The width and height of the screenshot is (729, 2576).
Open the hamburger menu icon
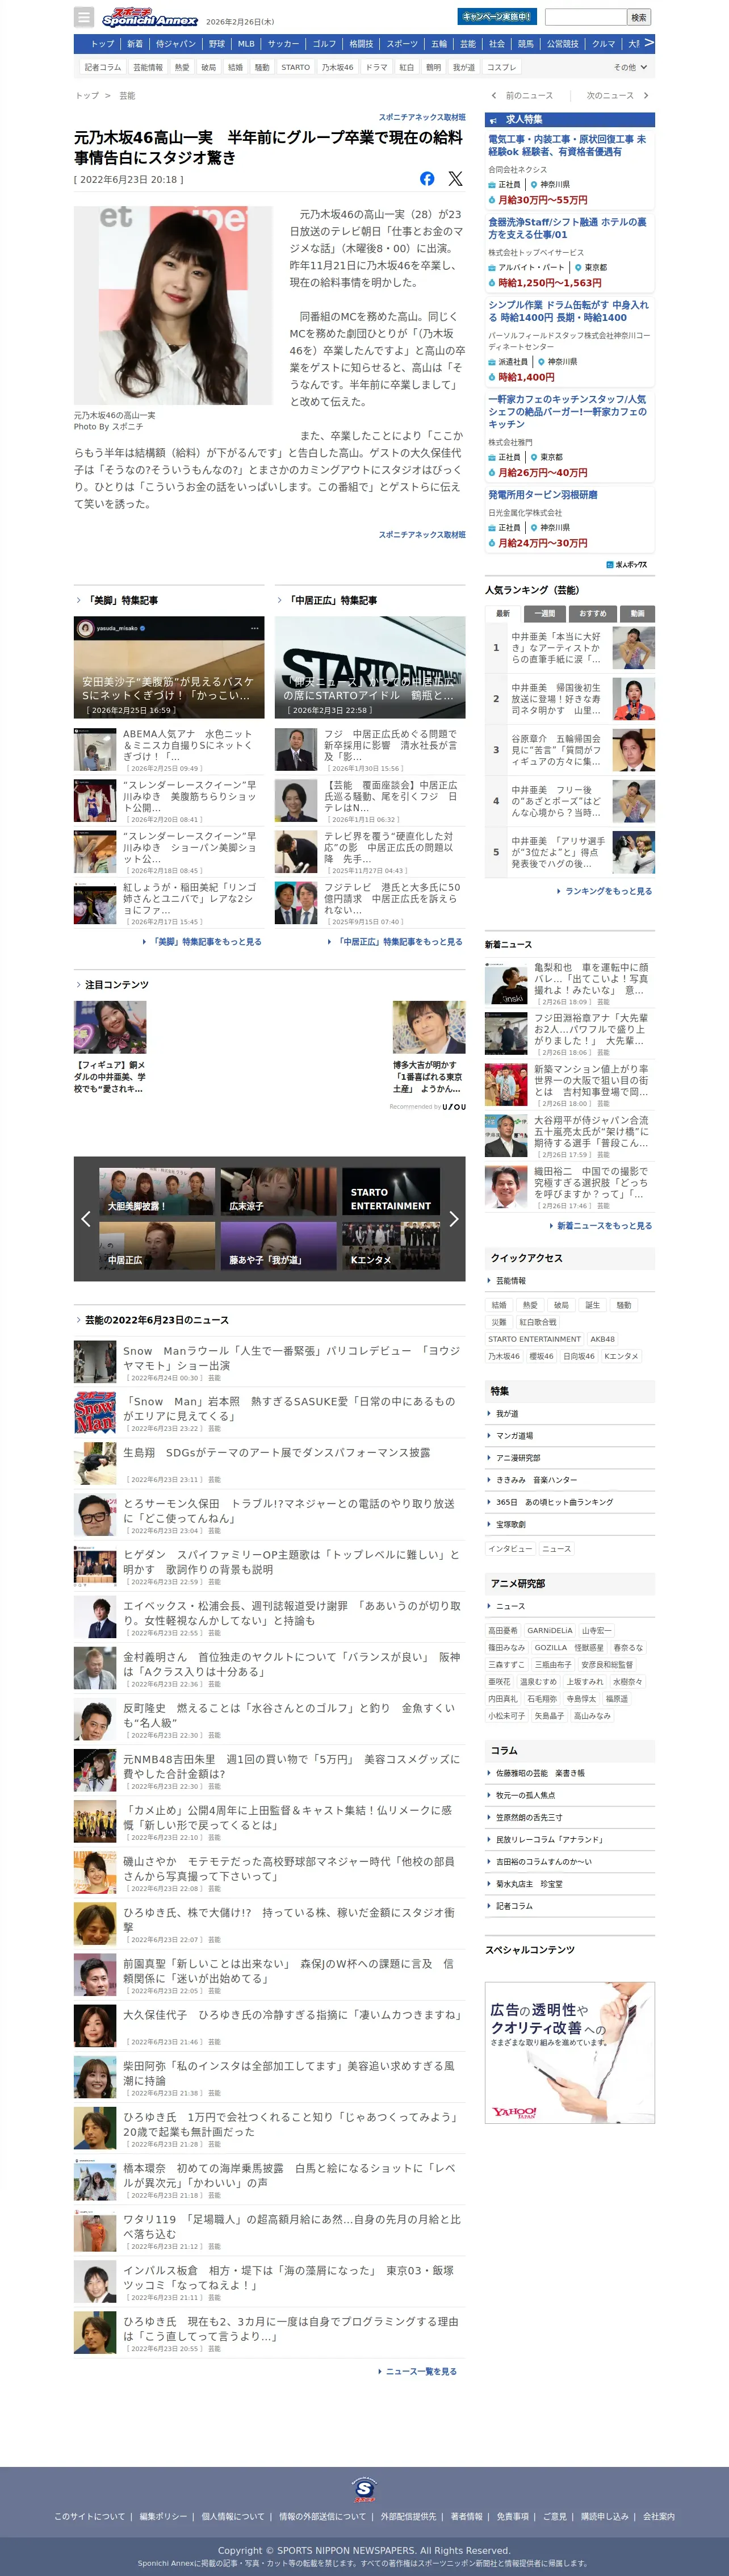pos(84,17)
